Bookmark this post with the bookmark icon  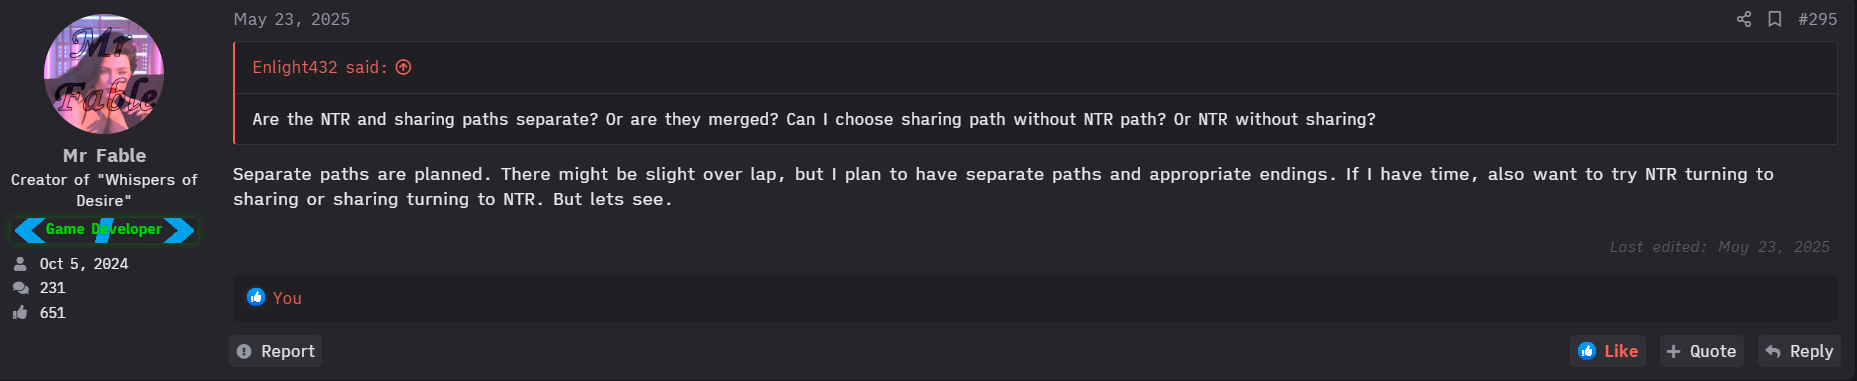[1775, 19]
